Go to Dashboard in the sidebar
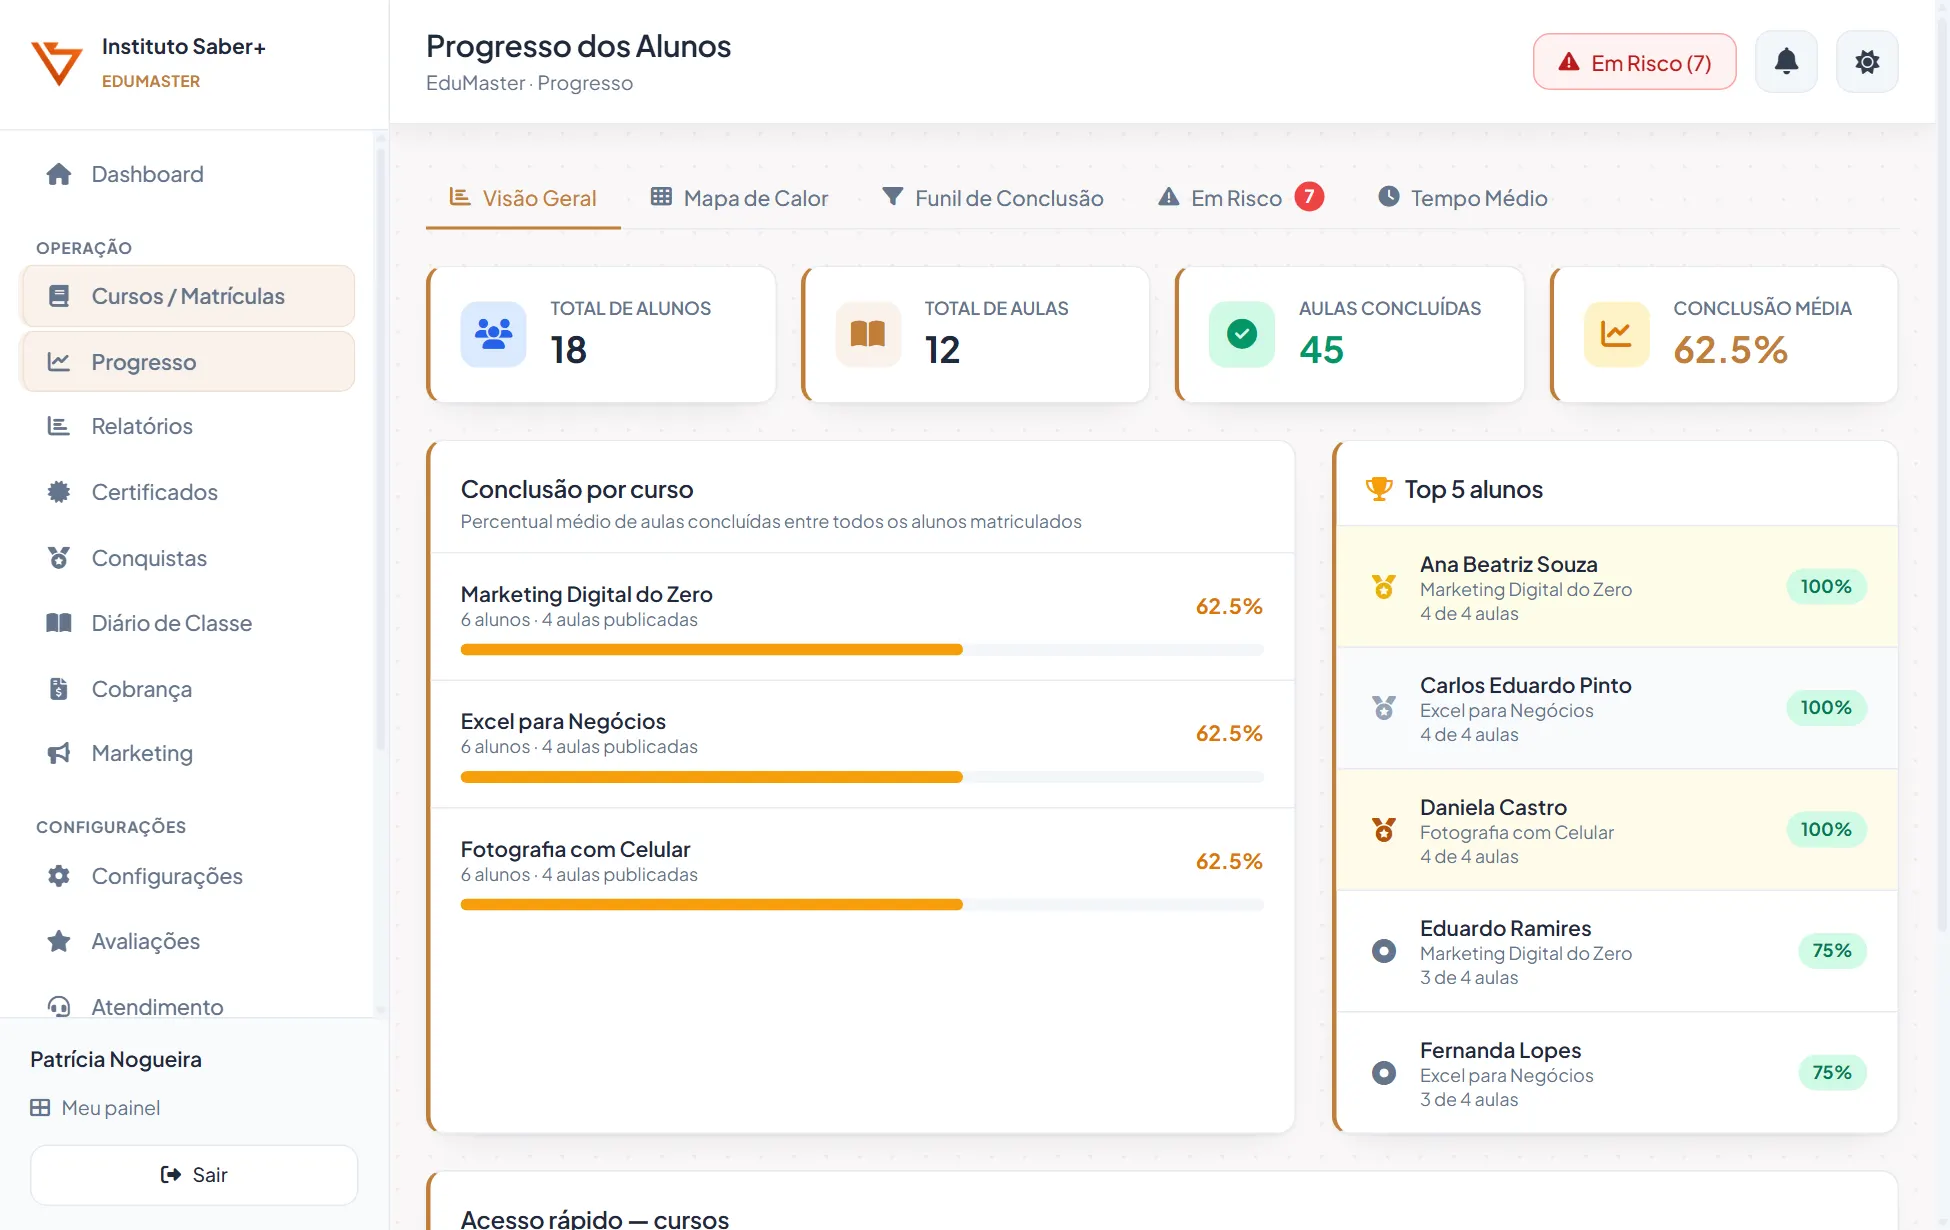The width and height of the screenshot is (1950, 1230). (x=187, y=174)
